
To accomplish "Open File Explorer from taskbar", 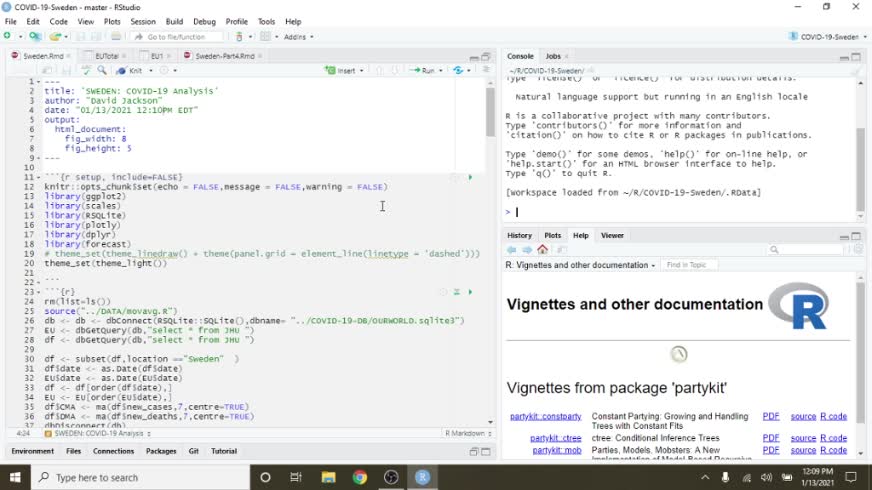I will (328, 477).
